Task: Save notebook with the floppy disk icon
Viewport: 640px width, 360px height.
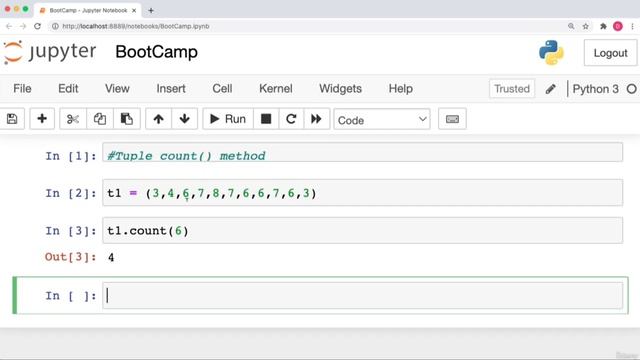Action: click(12, 119)
